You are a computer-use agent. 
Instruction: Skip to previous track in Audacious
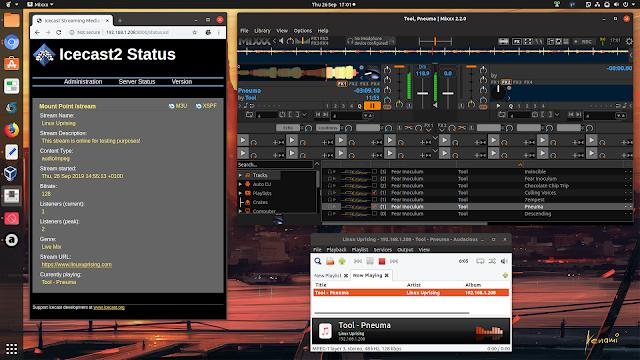click(358, 261)
